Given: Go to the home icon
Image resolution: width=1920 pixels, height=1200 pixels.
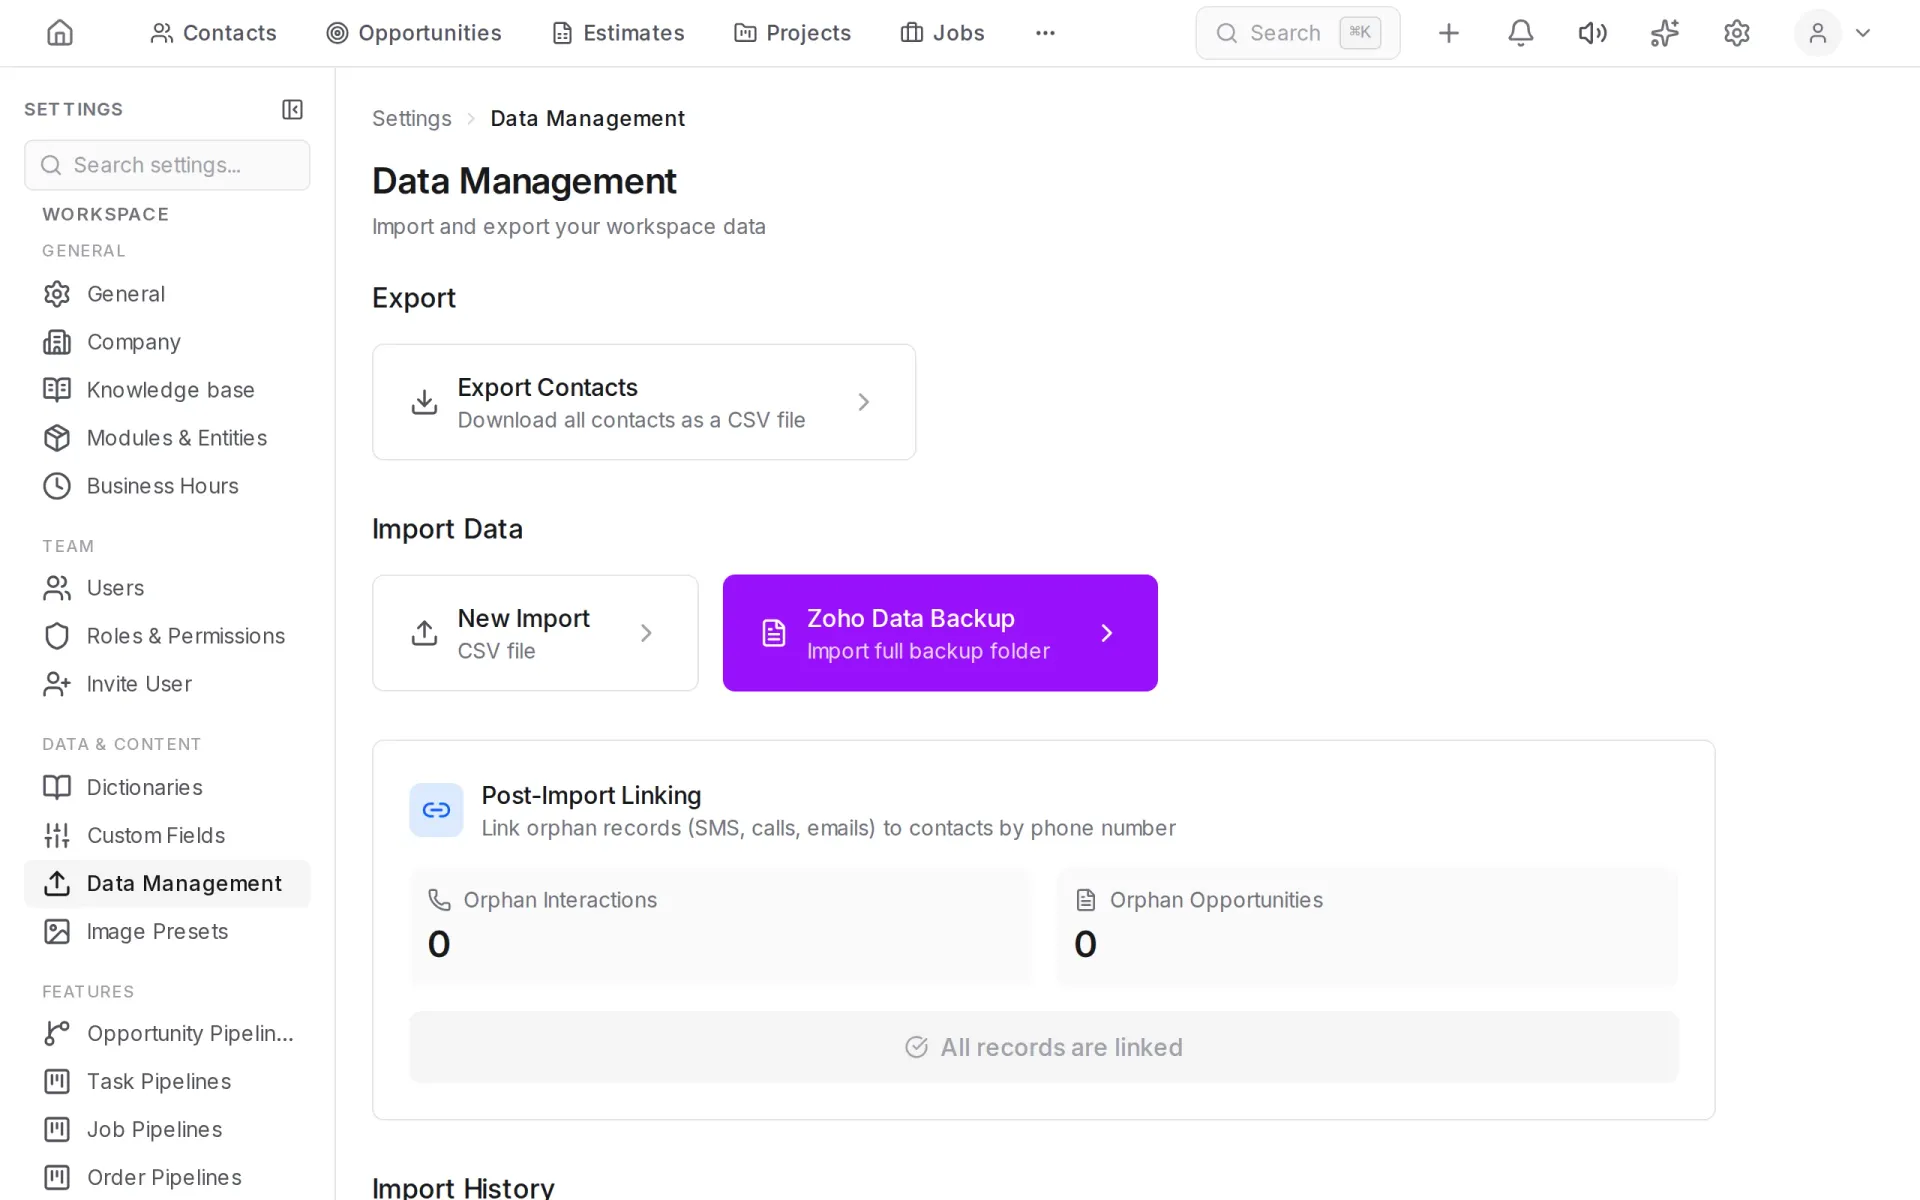Looking at the screenshot, I should (x=60, y=33).
